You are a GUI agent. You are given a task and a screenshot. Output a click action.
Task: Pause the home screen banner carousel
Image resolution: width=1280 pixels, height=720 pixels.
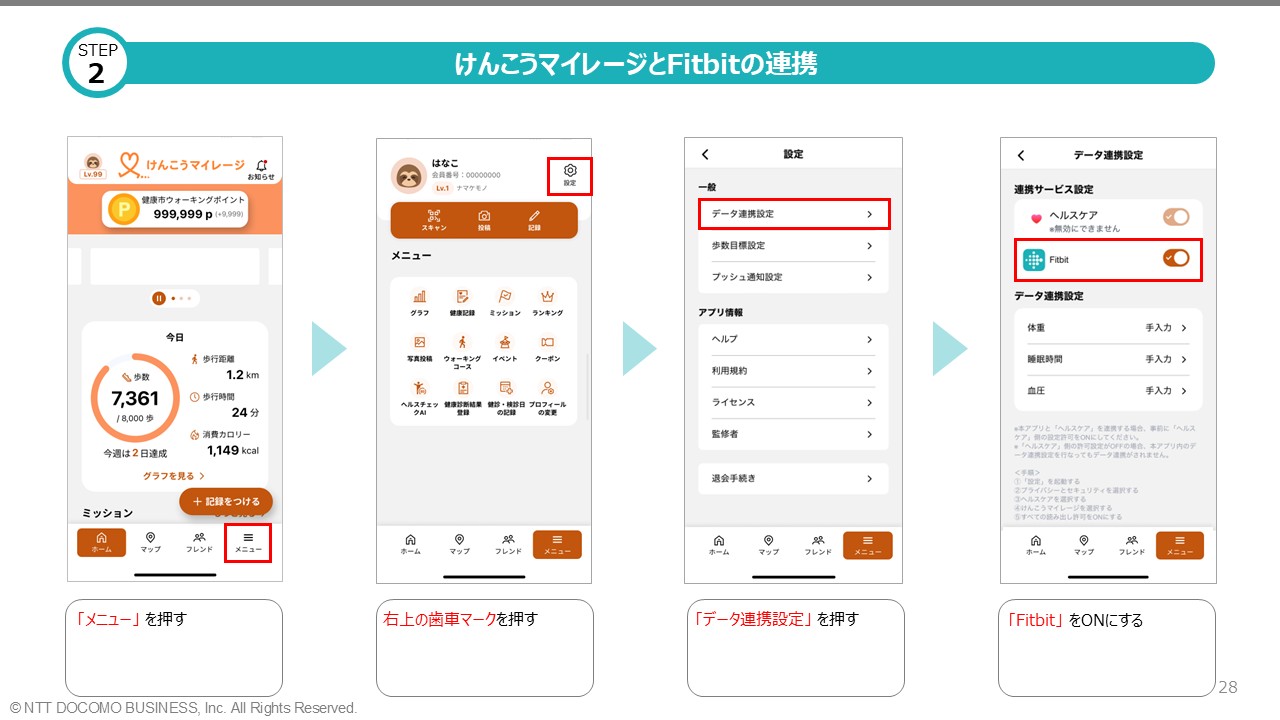(x=158, y=298)
